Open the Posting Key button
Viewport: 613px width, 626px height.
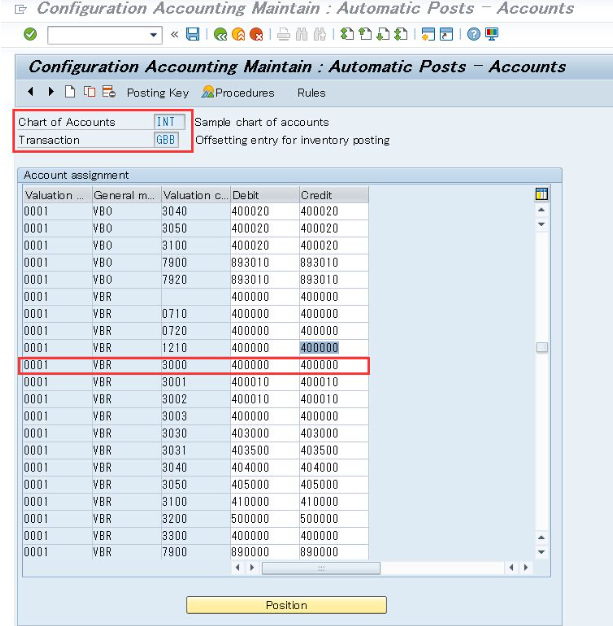tap(158, 93)
